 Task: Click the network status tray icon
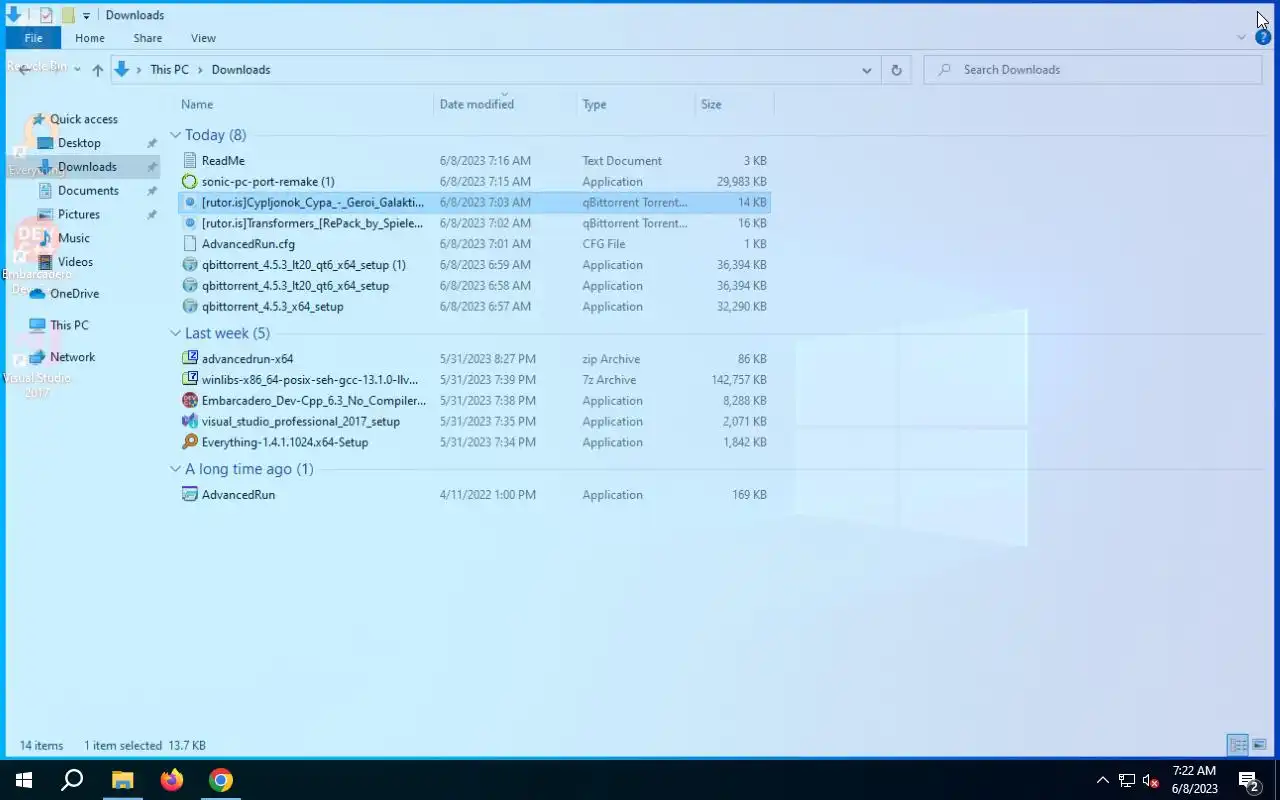[1127, 780]
